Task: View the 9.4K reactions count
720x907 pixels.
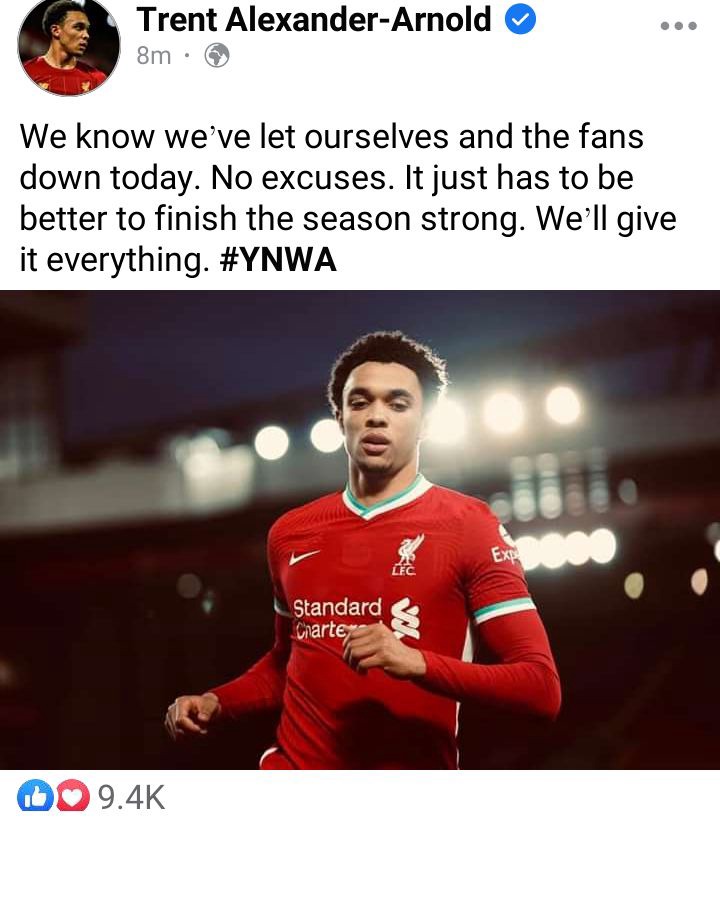Action: (x=132, y=798)
